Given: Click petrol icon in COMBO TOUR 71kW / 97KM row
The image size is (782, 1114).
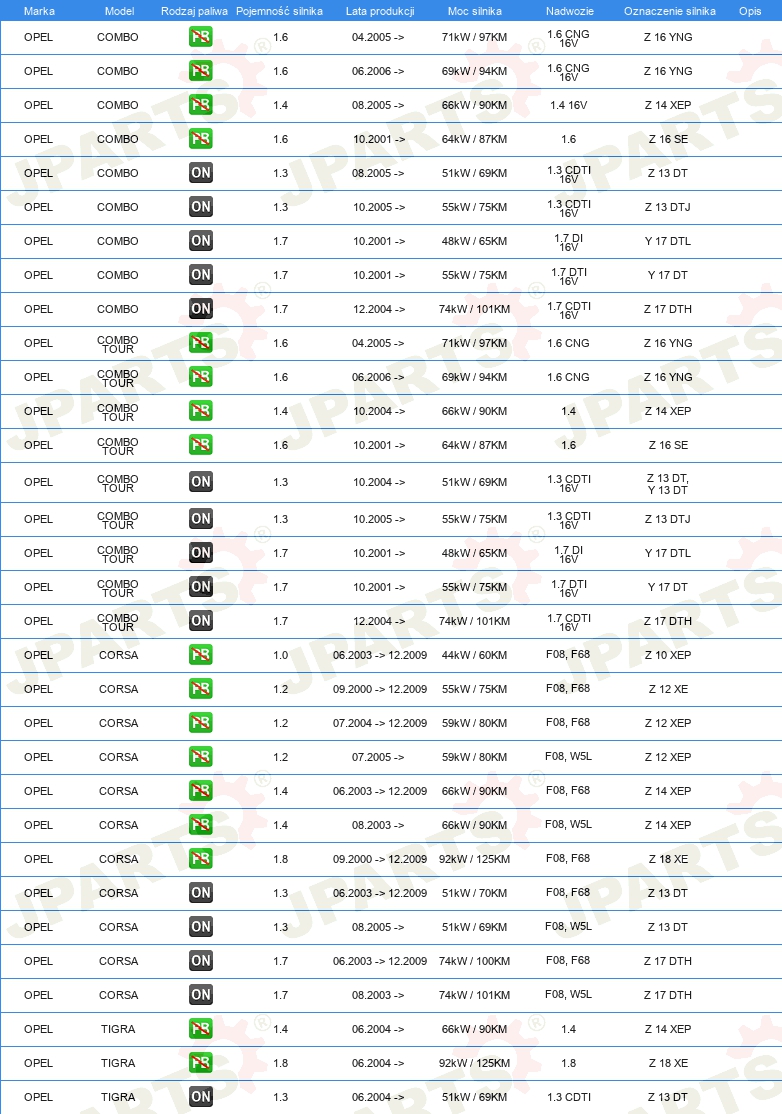Looking at the screenshot, I should (x=201, y=343).
